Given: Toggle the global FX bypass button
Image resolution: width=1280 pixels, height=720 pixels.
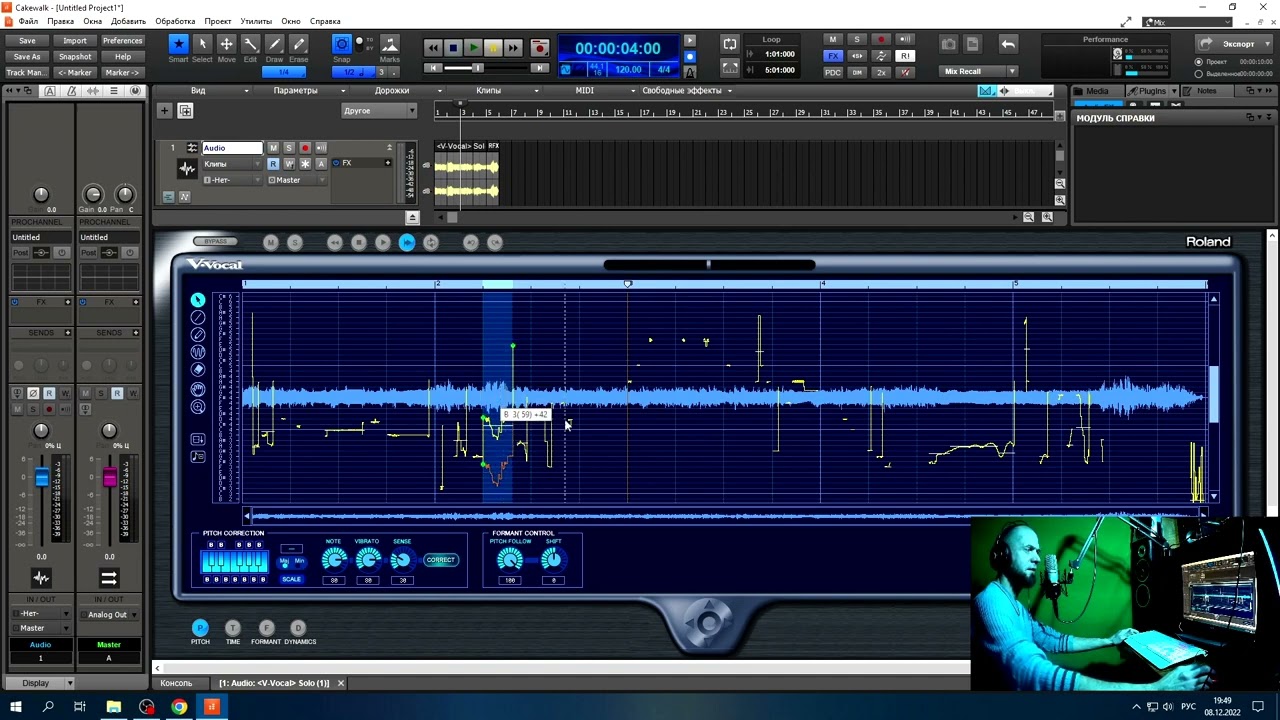Looking at the screenshot, I should click(833, 56).
